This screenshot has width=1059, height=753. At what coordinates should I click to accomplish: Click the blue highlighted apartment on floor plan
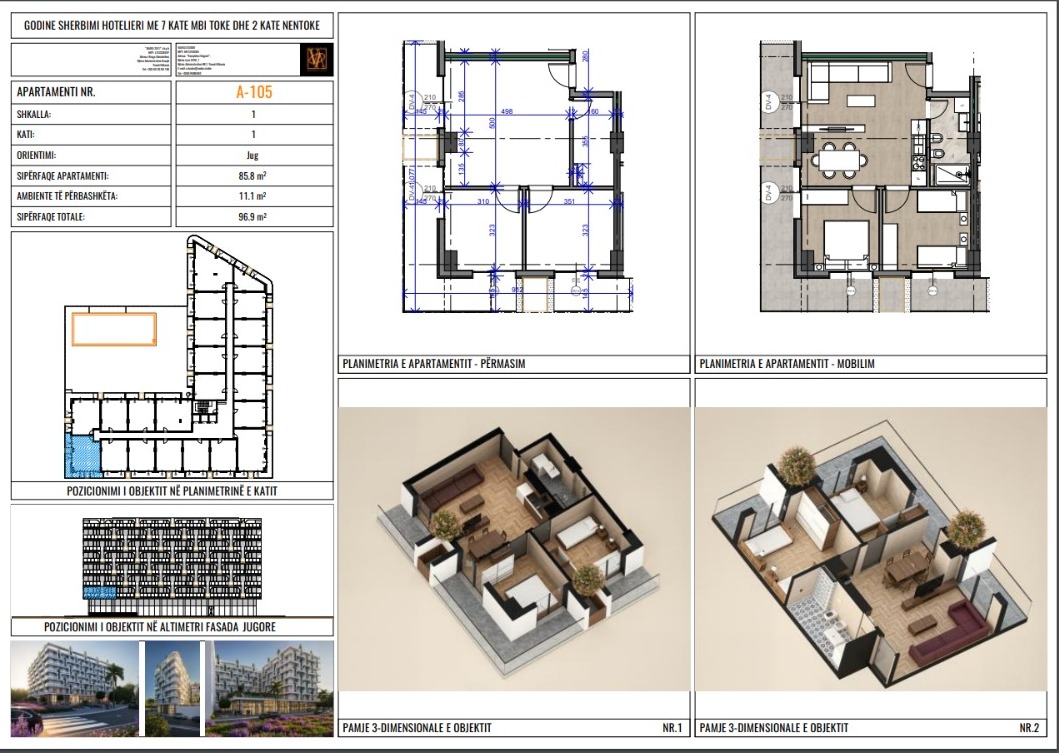pos(82,454)
